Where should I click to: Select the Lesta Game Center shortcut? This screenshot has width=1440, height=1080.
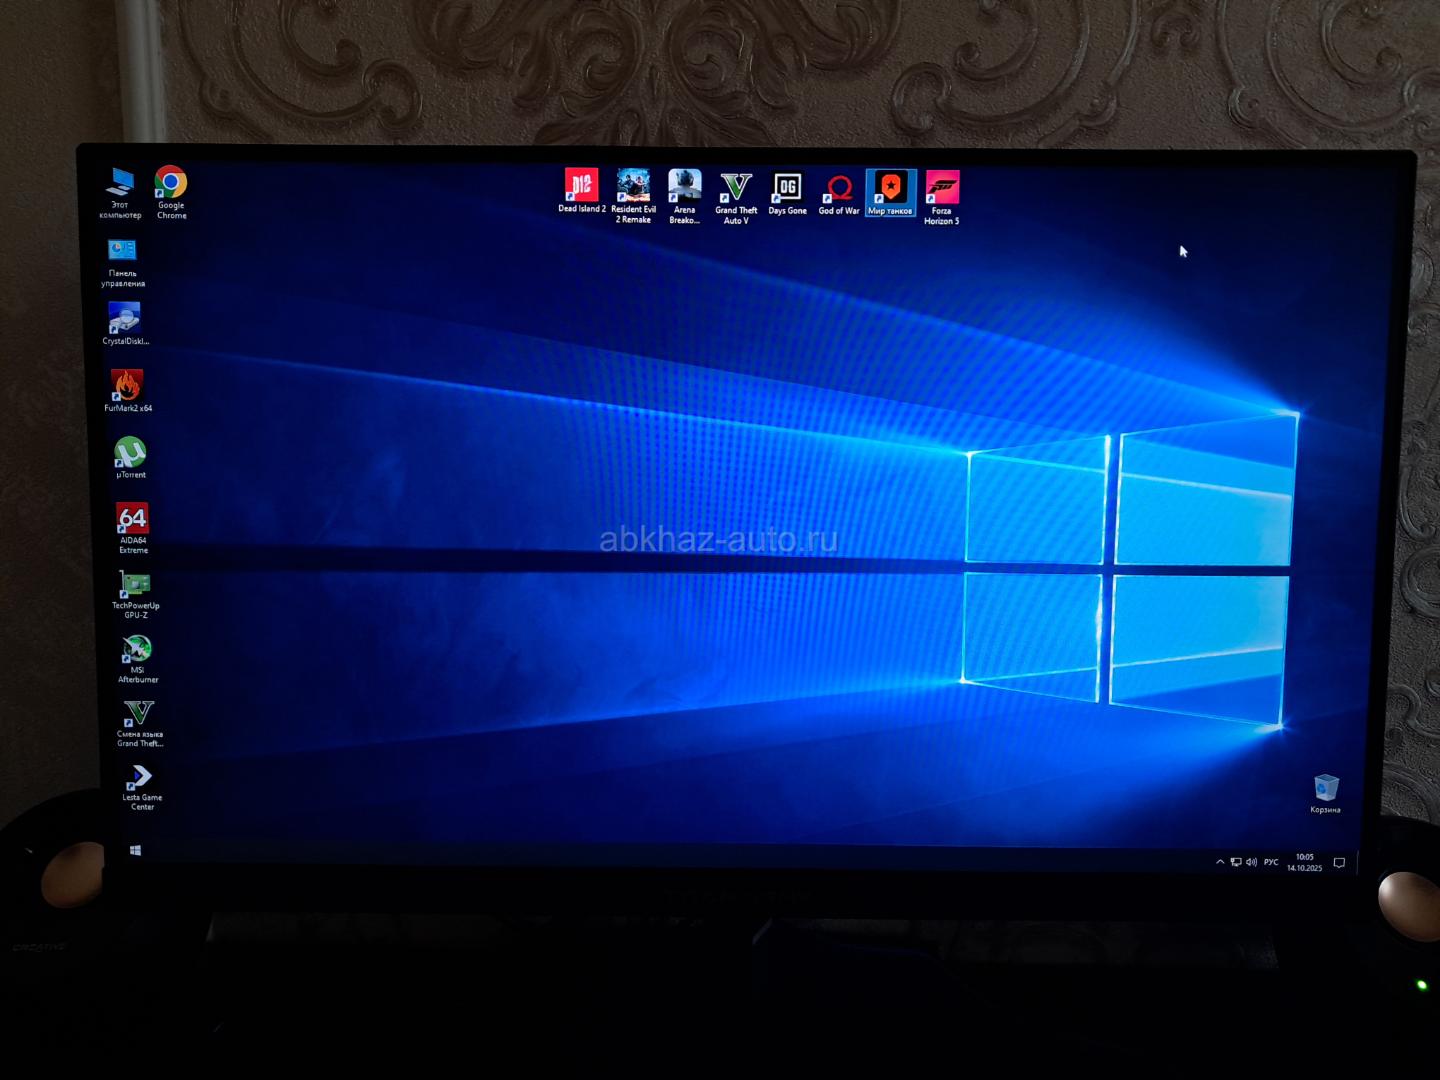[x=141, y=778]
